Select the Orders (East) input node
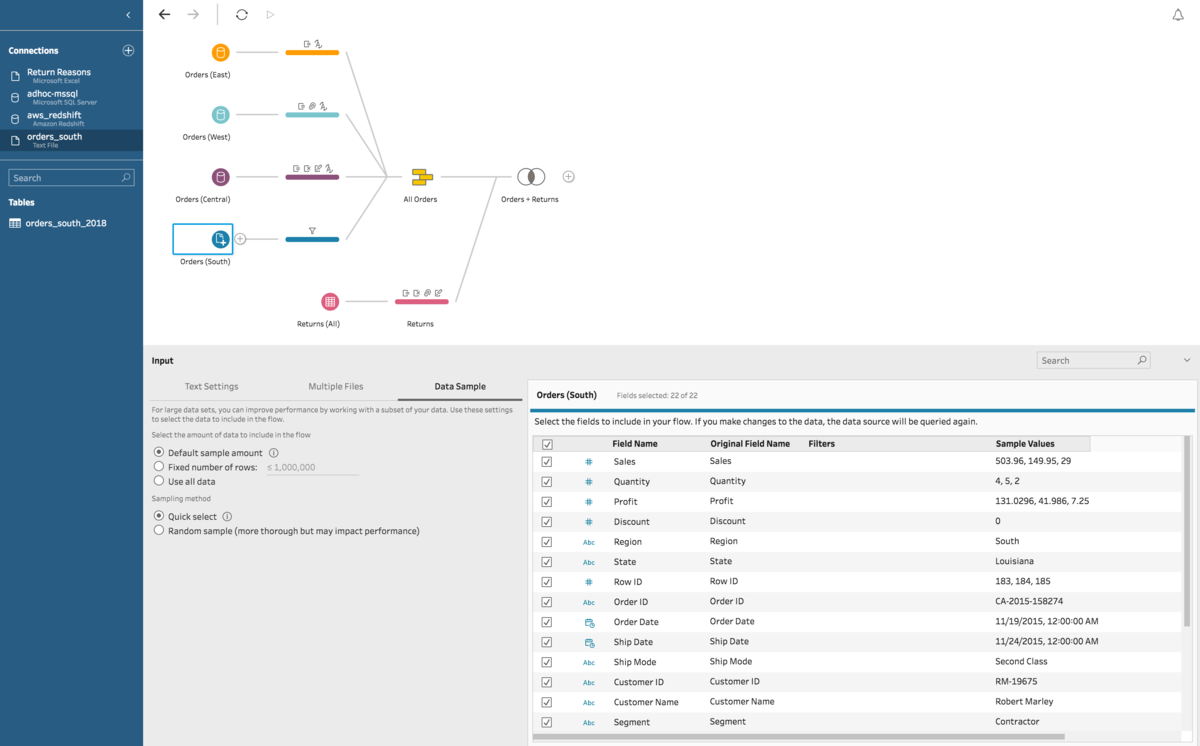Image resolution: width=1200 pixels, height=746 pixels. [x=221, y=53]
